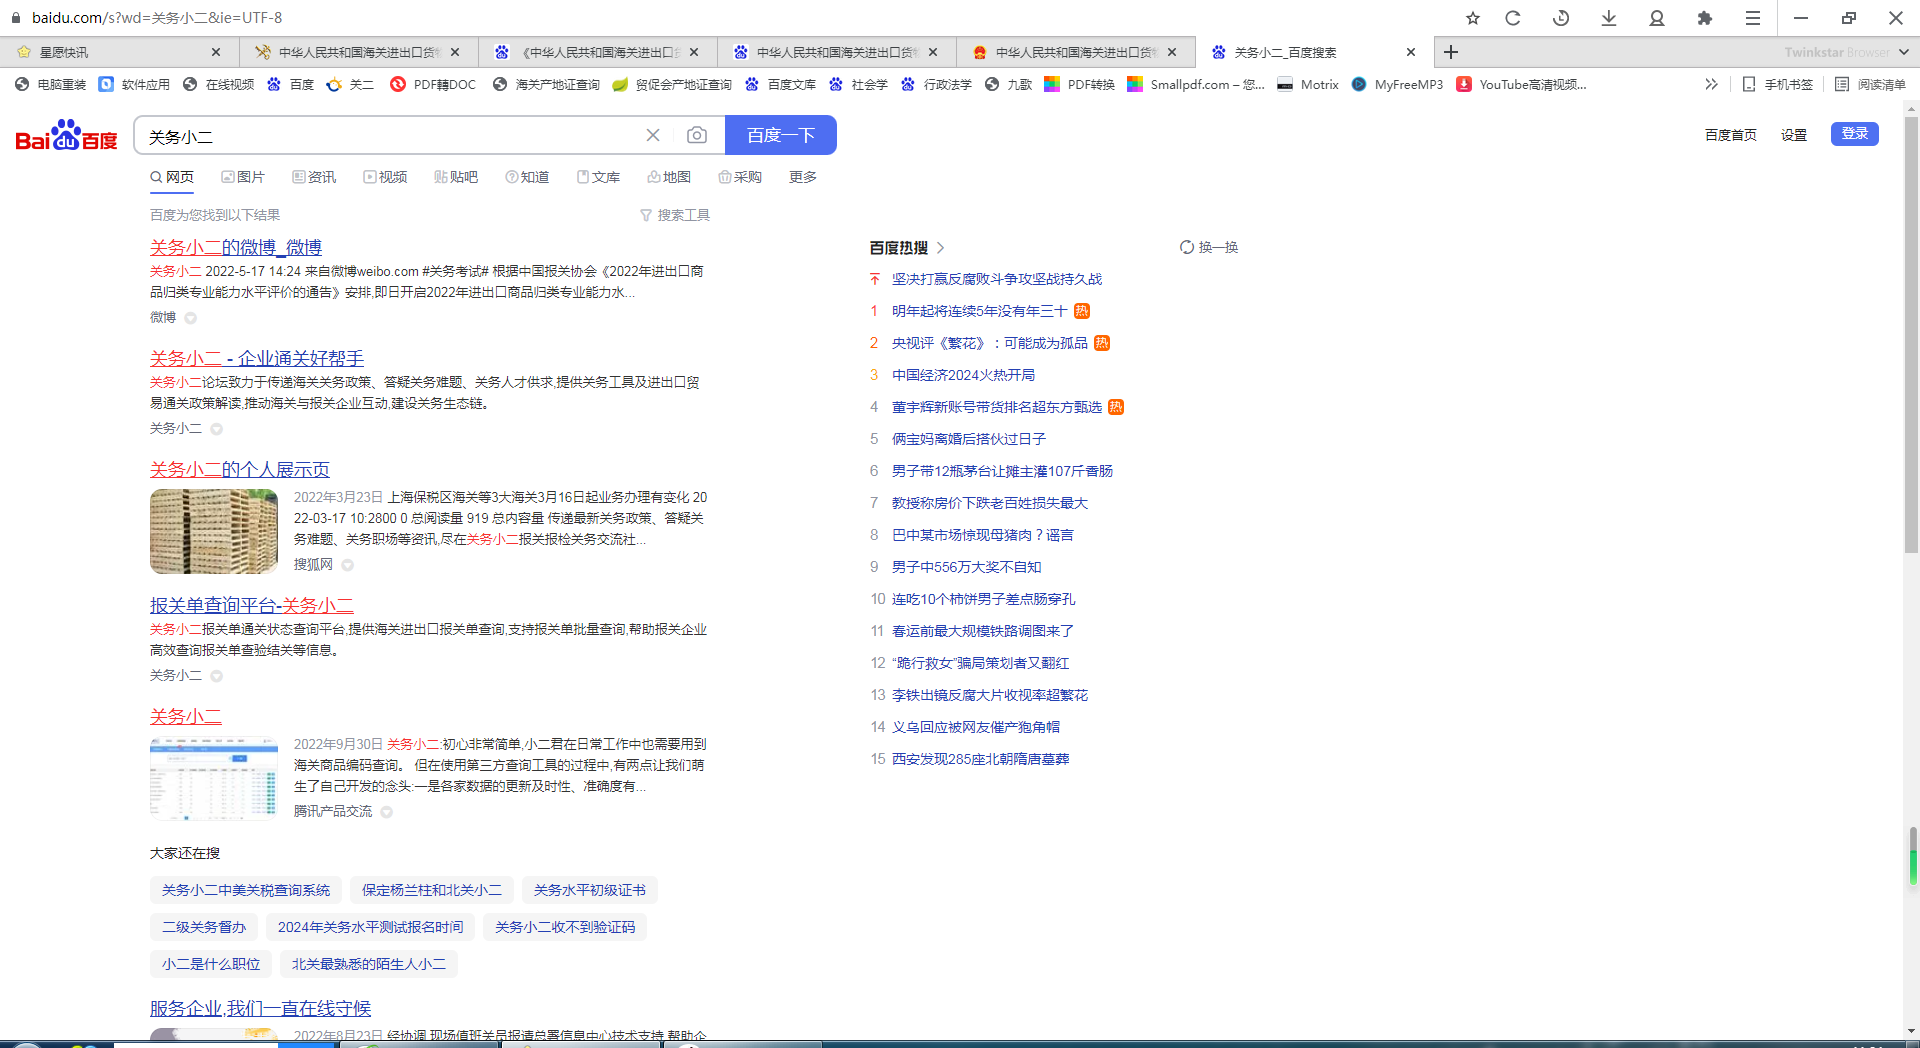Open the extensions puzzle icon
Image resolution: width=1920 pixels, height=1048 pixels.
click(1705, 18)
